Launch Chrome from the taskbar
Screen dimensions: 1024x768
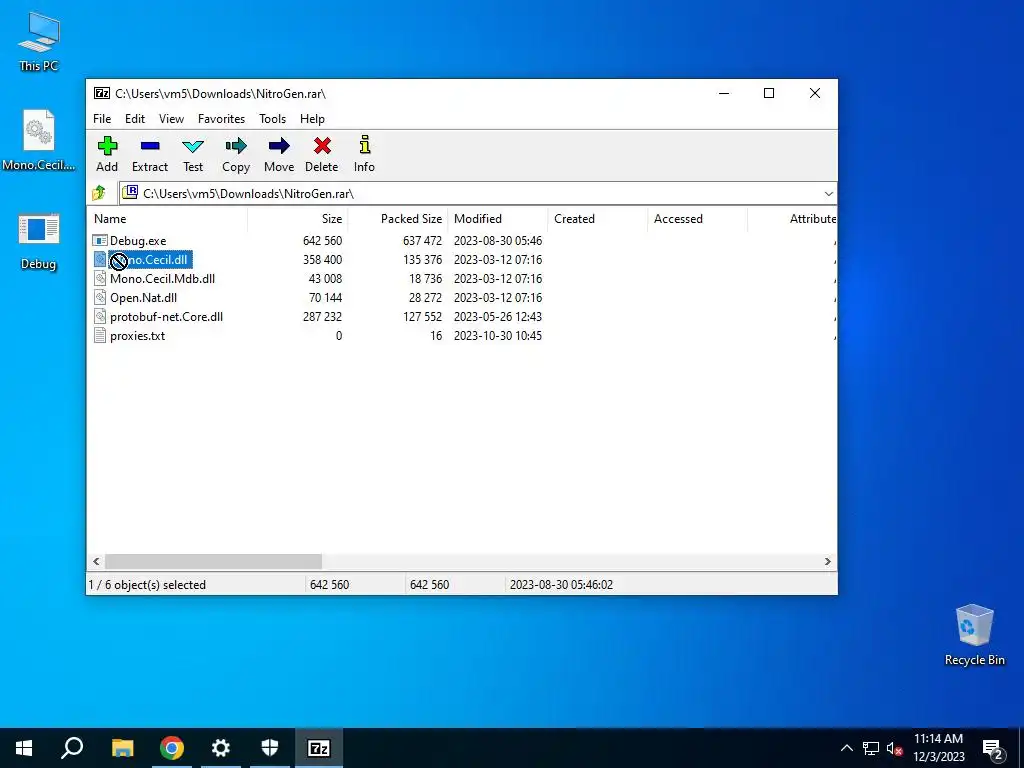click(x=172, y=748)
